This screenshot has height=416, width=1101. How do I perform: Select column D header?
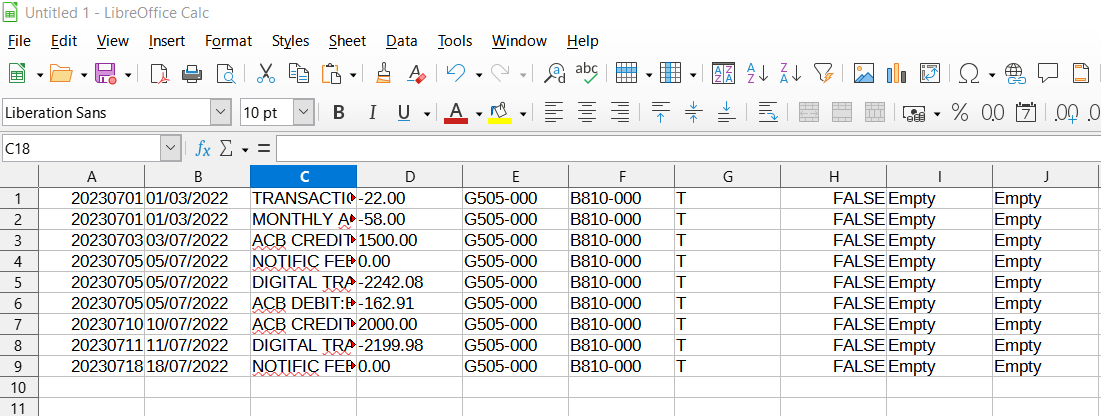[x=409, y=177]
